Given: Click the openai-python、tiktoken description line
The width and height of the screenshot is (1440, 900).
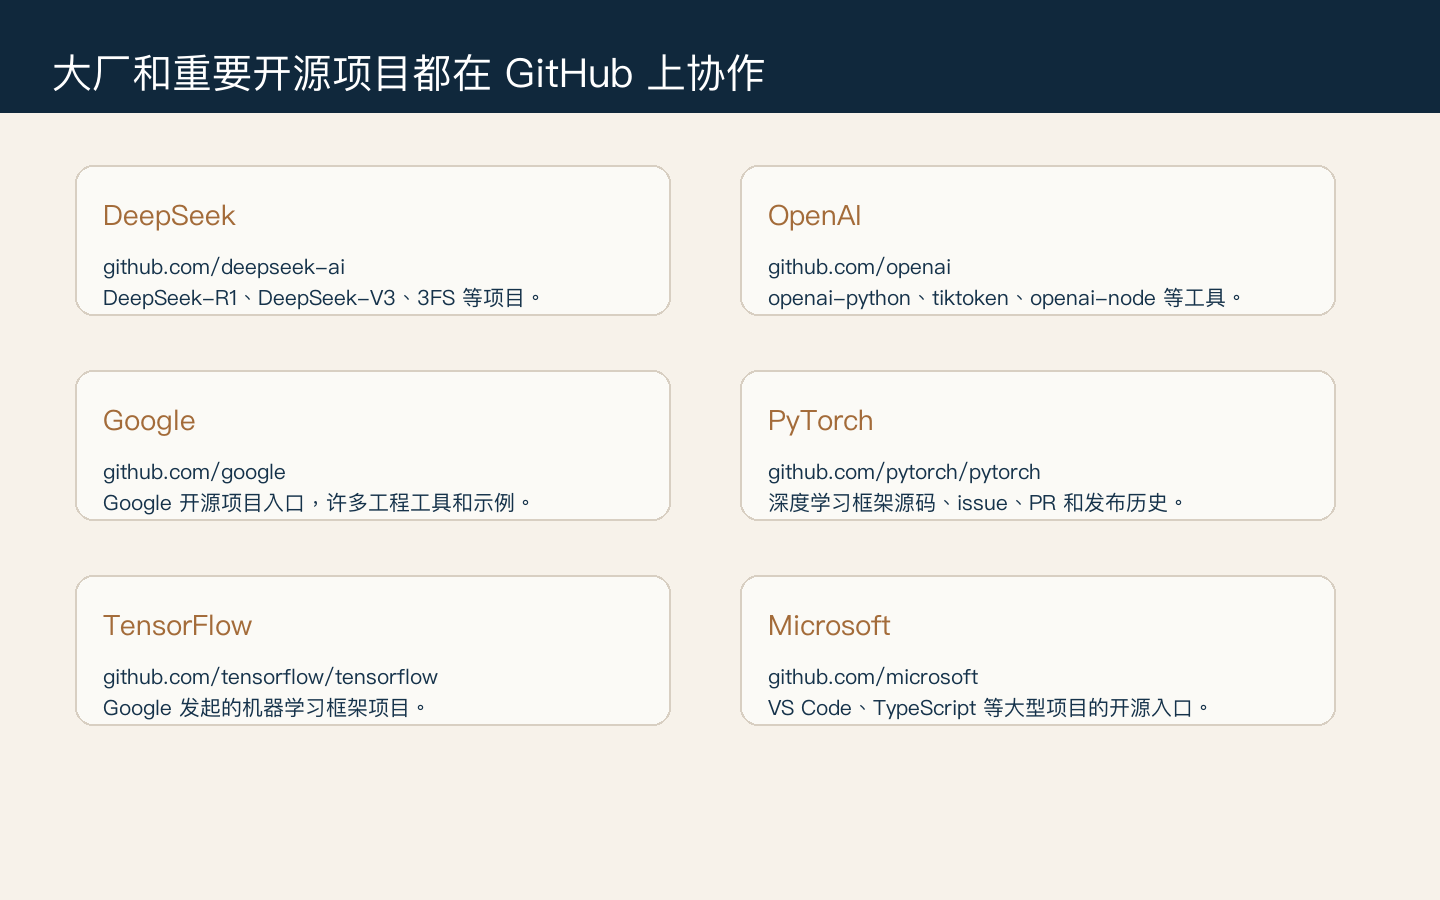Looking at the screenshot, I should pos(1005,298).
